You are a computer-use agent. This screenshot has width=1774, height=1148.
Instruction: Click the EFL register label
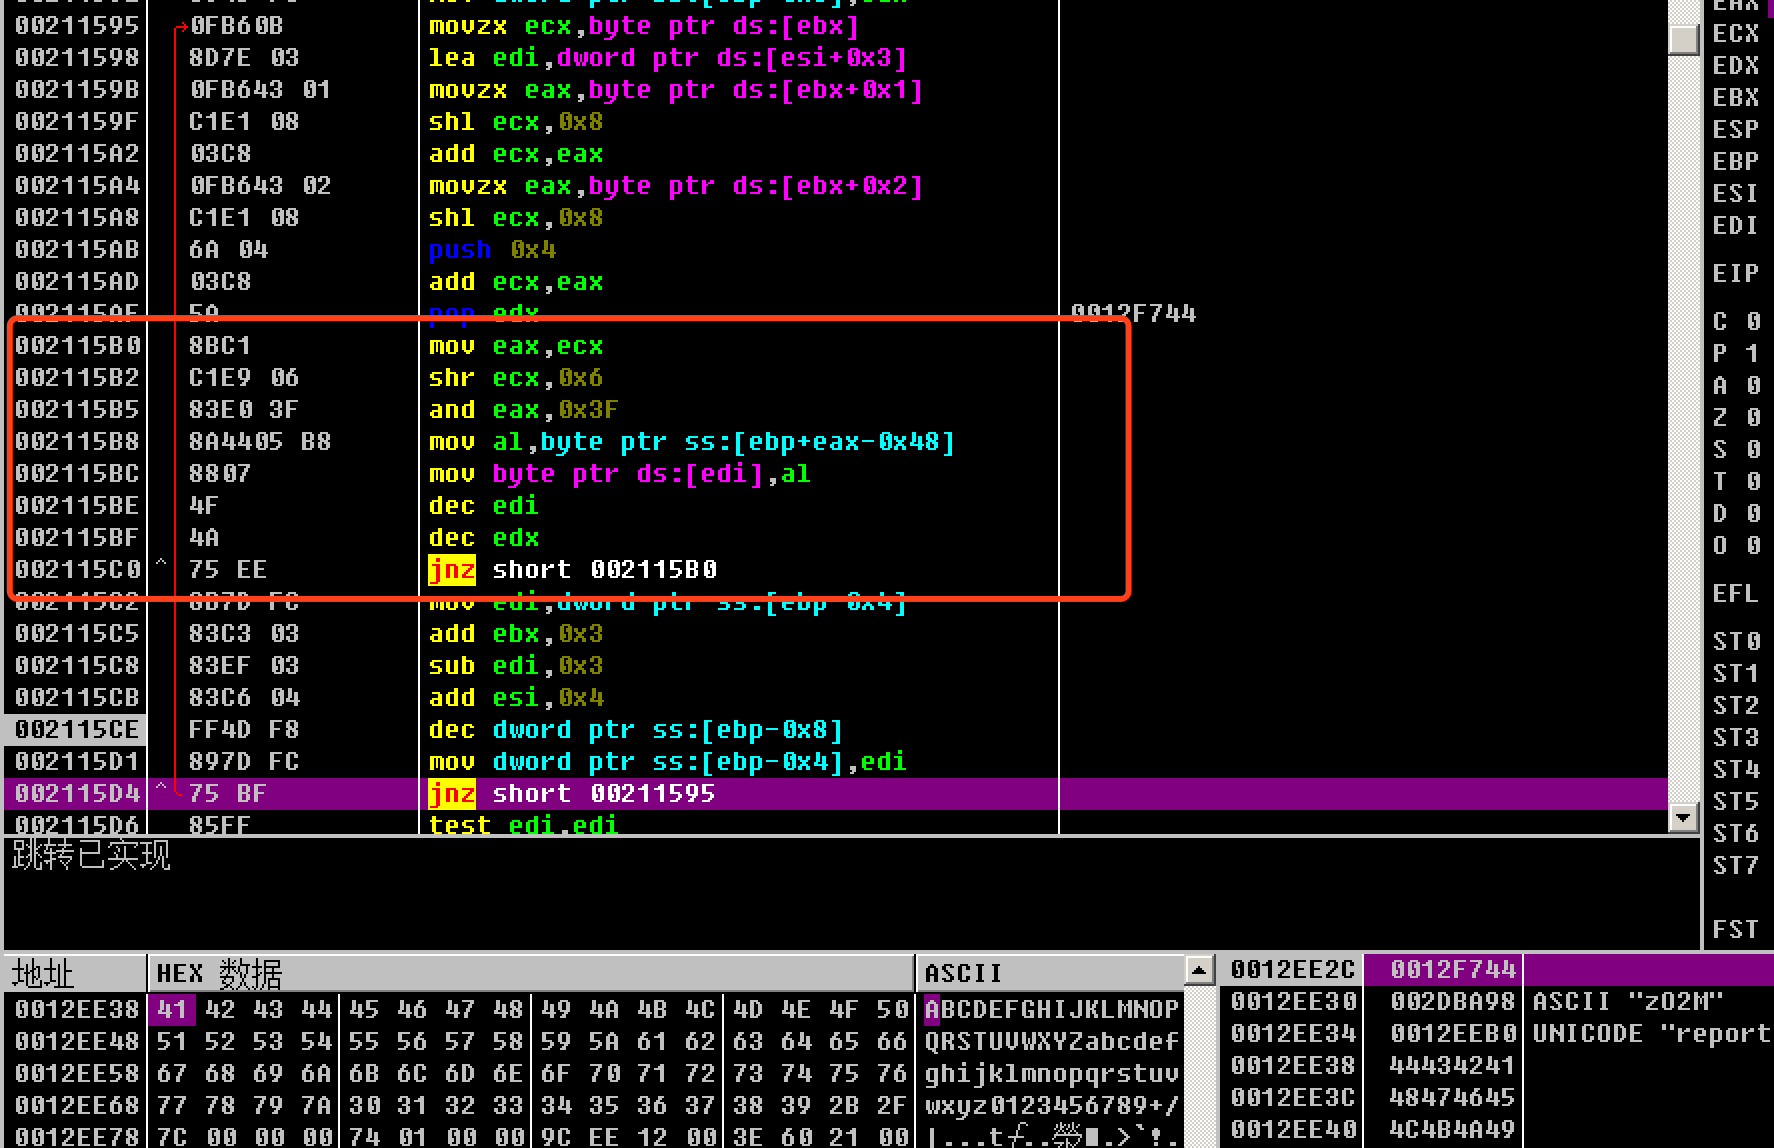coord(1736,594)
